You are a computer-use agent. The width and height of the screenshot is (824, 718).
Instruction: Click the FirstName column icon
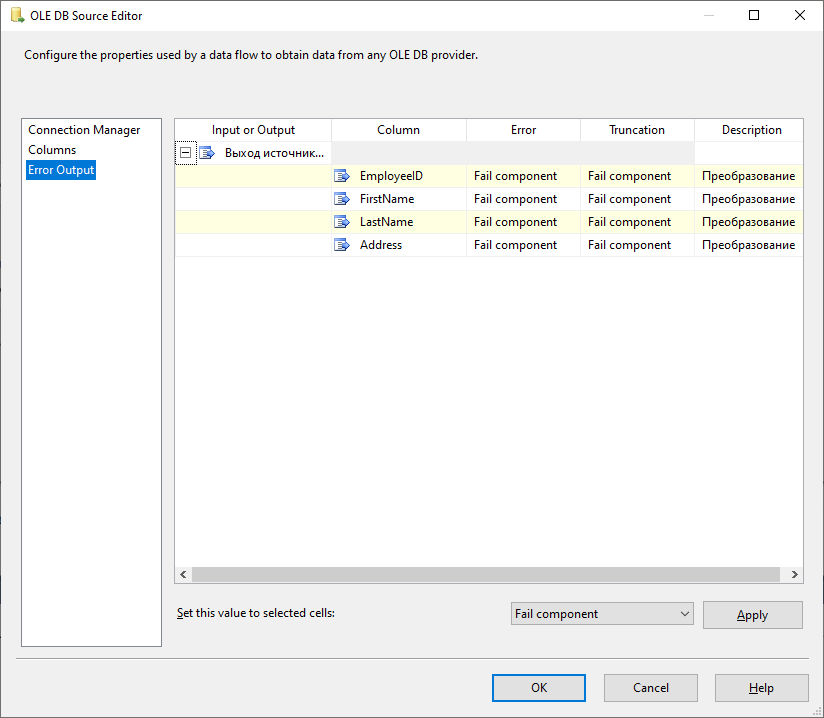[x=341, y=199]
